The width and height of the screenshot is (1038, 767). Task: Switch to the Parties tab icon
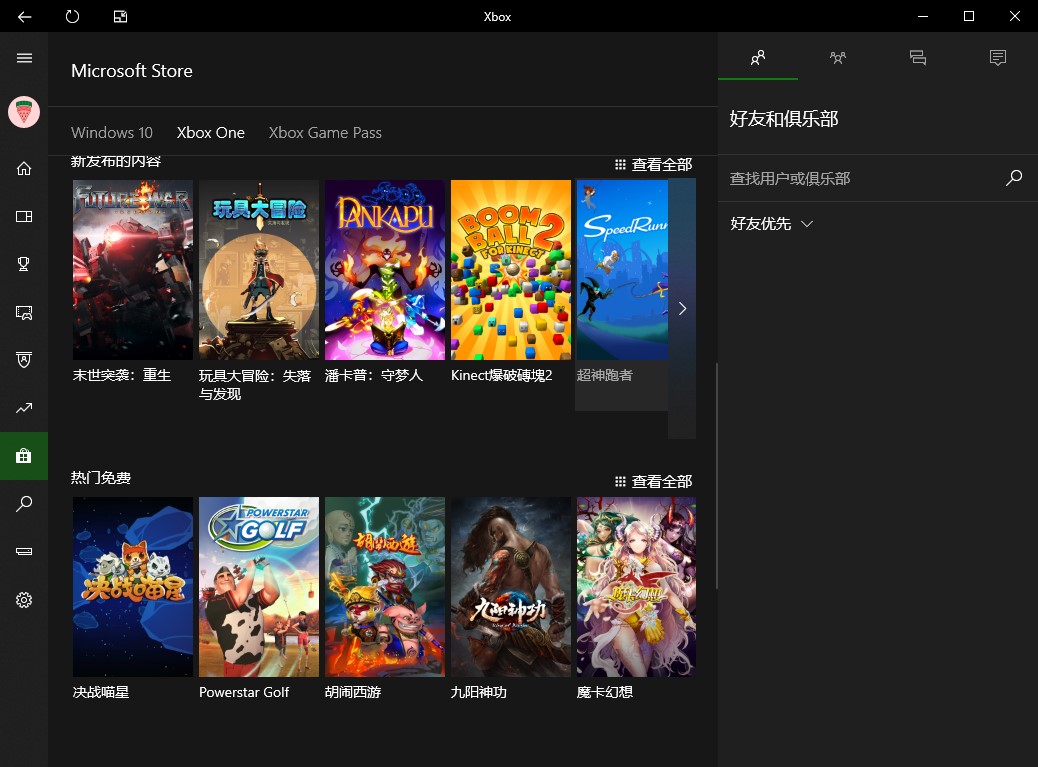pos(838,58)
